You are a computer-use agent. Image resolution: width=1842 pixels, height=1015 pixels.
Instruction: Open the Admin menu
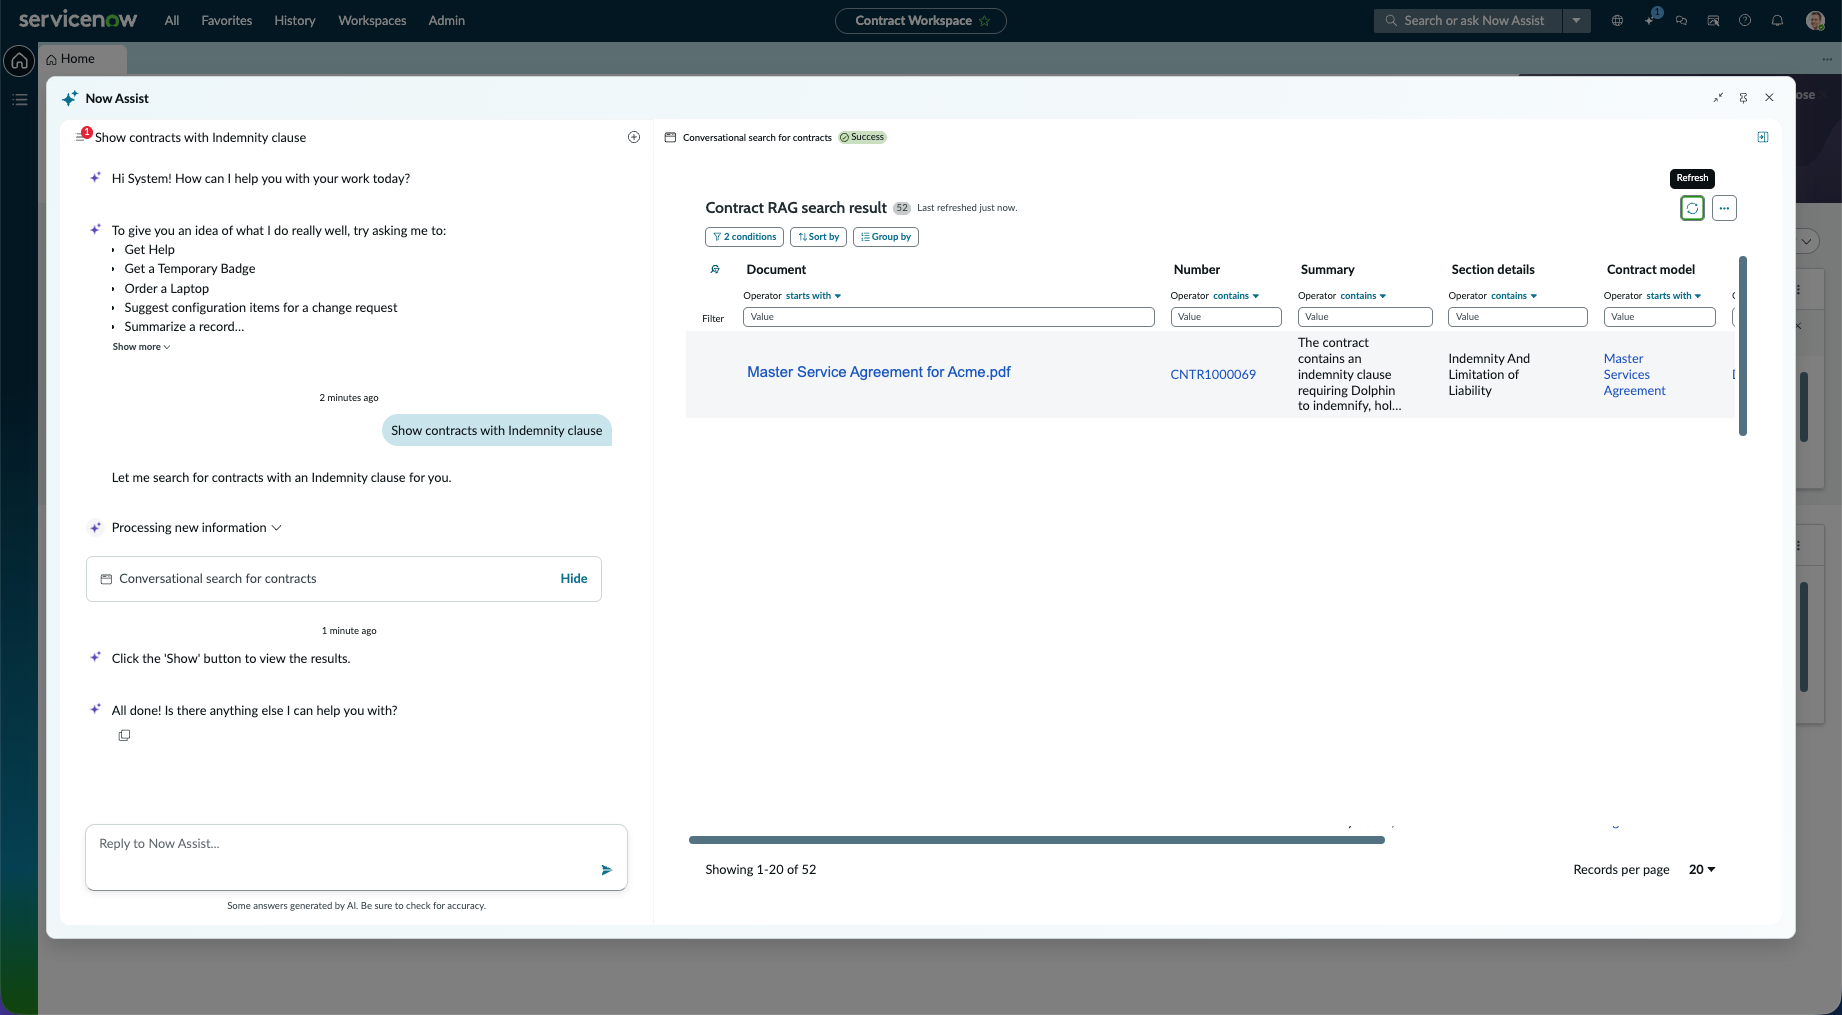pos(447,20)
